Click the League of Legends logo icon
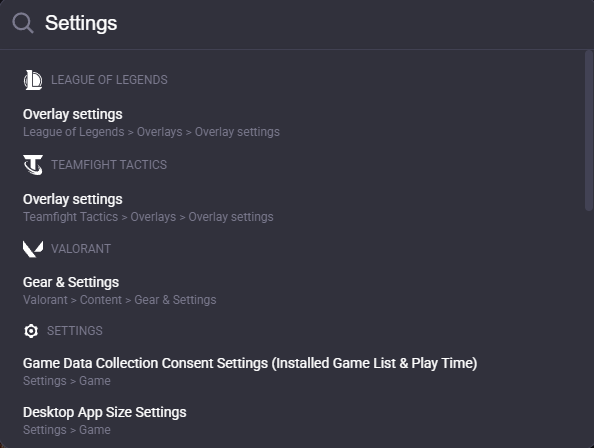Image resolution: width=594 pixels, height=448 pixels. [33, 80]
